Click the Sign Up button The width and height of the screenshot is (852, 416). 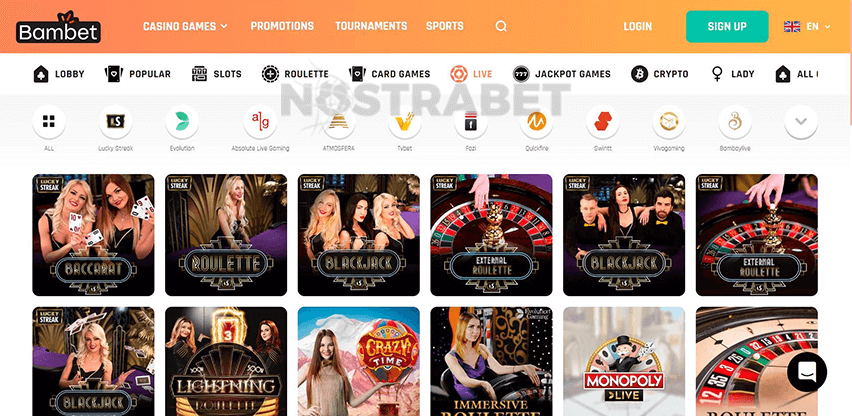pos(727,27)
